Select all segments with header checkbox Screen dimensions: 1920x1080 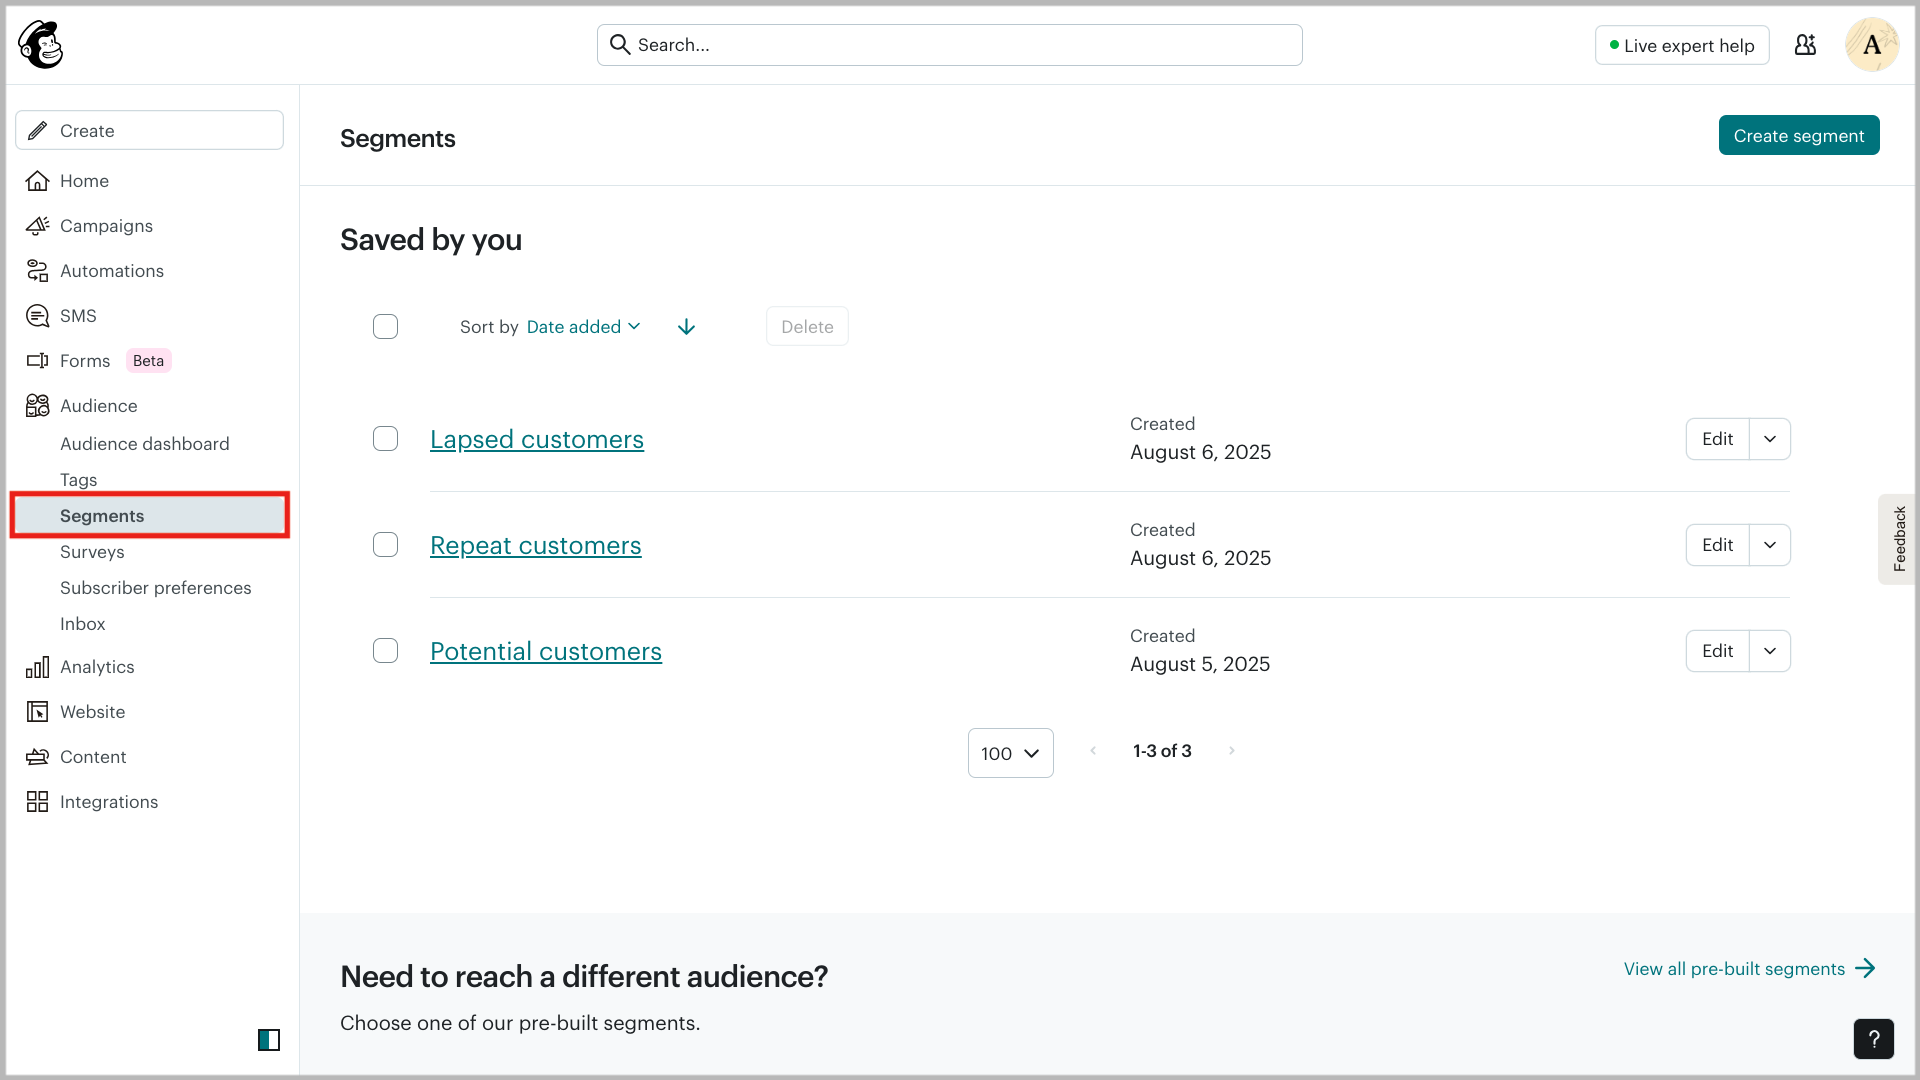click(x=385, y=327)
